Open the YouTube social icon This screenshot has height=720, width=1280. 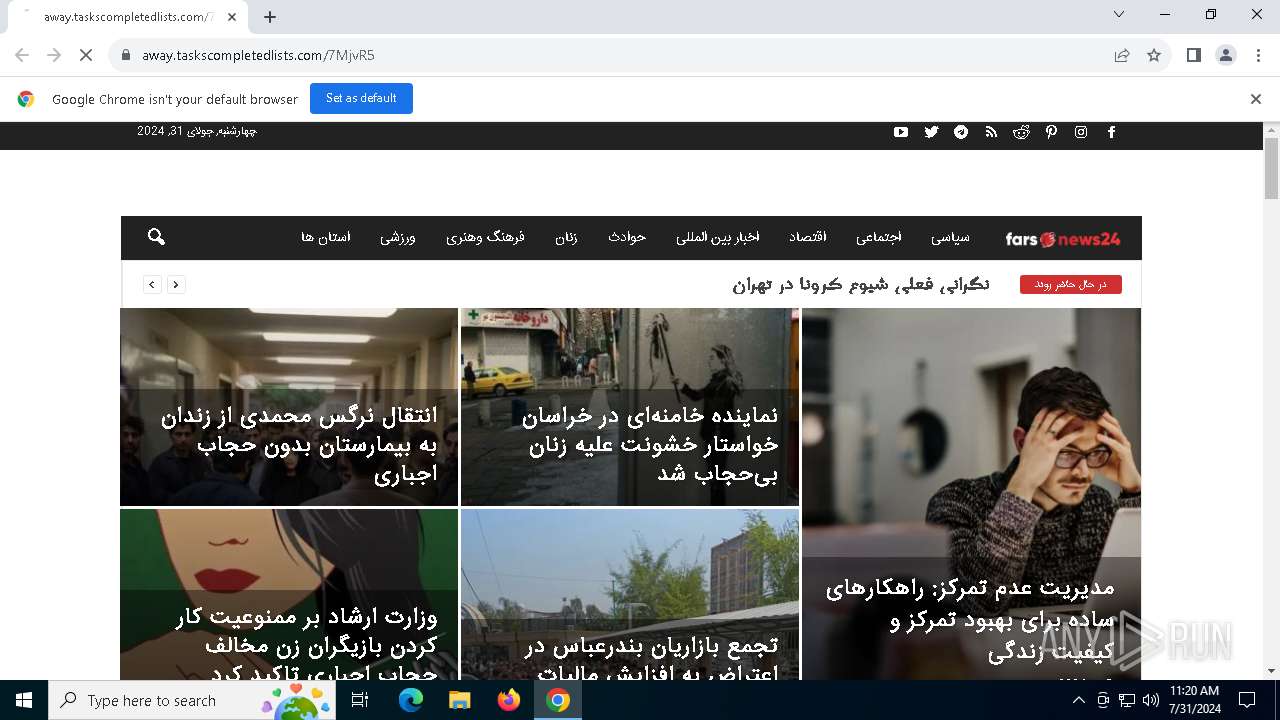[x=901, y=132]
